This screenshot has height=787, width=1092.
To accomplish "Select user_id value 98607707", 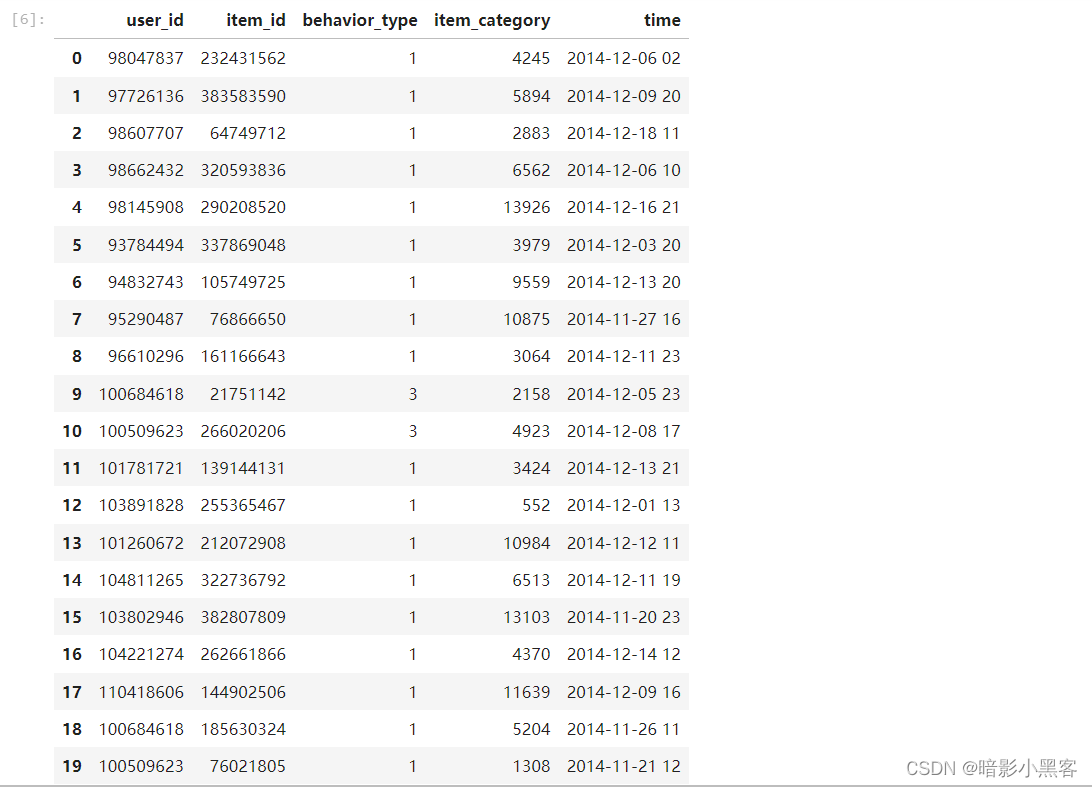I will pyautogui.click(x=146, y=133).
